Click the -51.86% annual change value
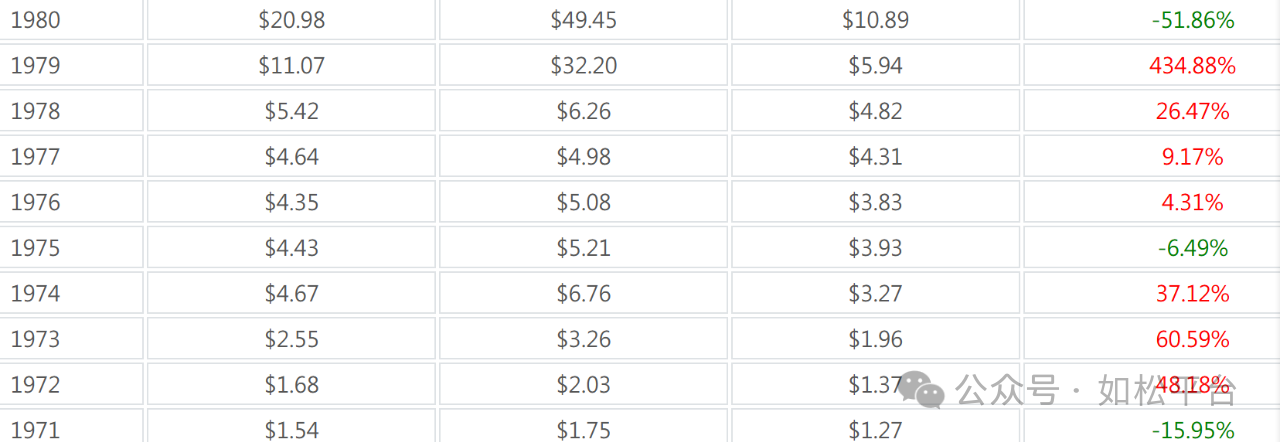 click(x=1193, y=20)
